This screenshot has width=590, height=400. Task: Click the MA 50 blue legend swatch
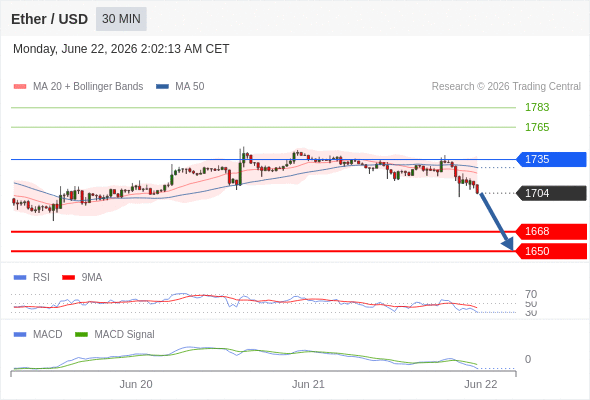point(162,87)
